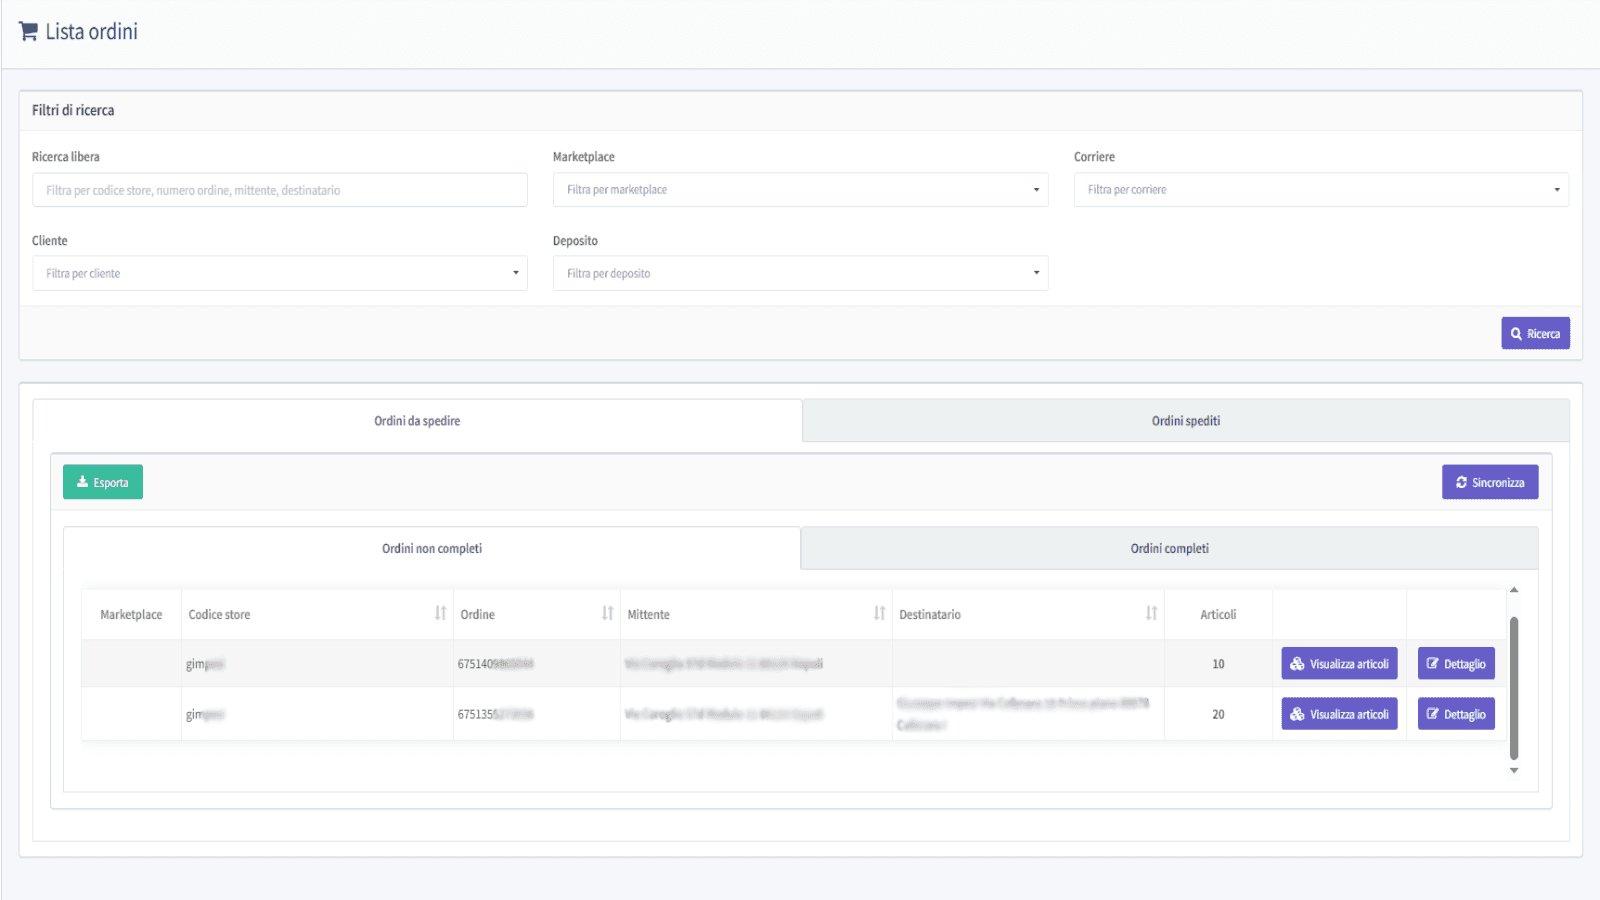Select the Ordini completi tab
Image resolution: width=1600 pixels, height=900 pixels.
click(1169, 549)
